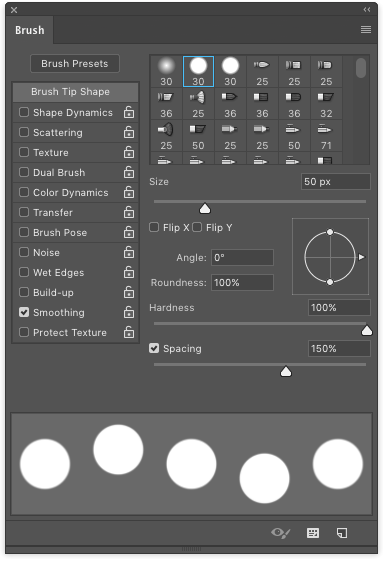Switch to the Brush tab

(x=30, y=30)
